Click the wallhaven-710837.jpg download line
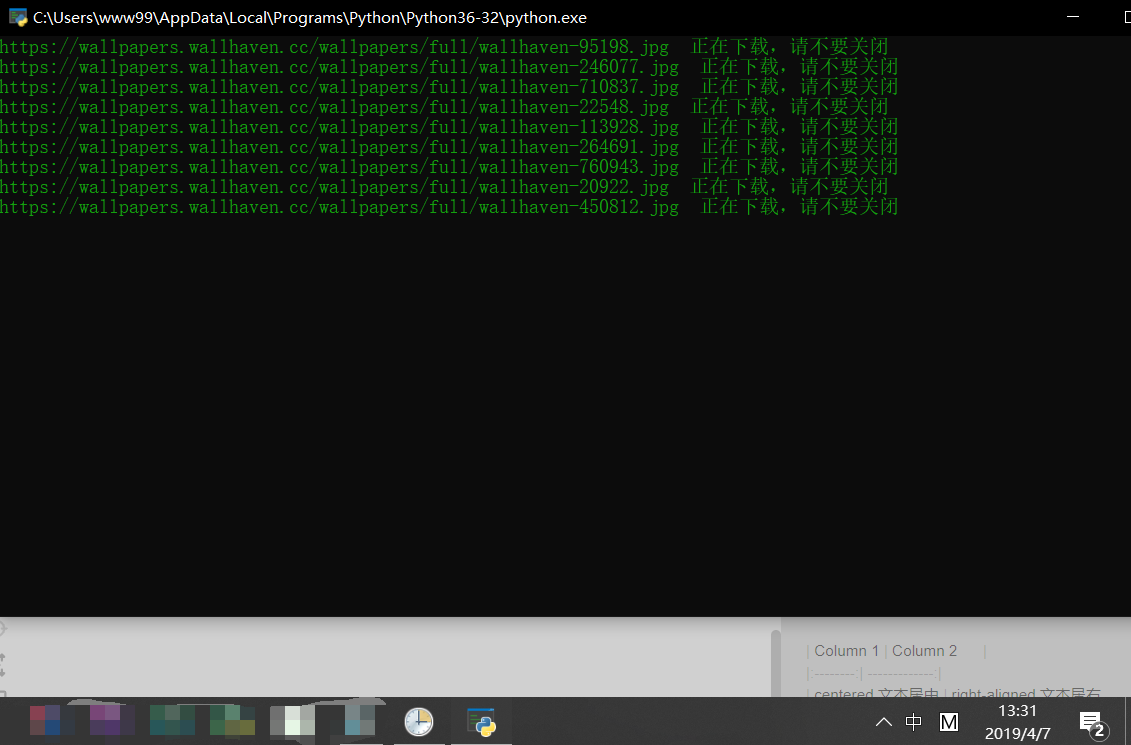The height and width of the screenshot is (745, 1131). click(449, 87)
